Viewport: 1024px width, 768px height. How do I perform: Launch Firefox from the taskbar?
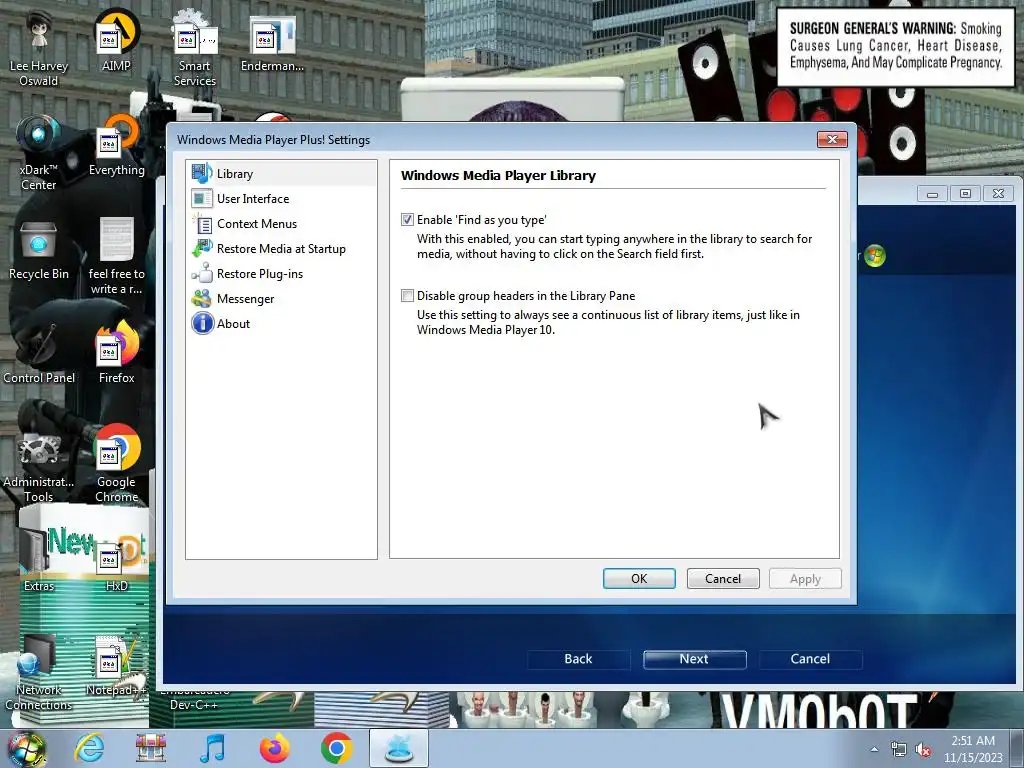pos(274,748)
